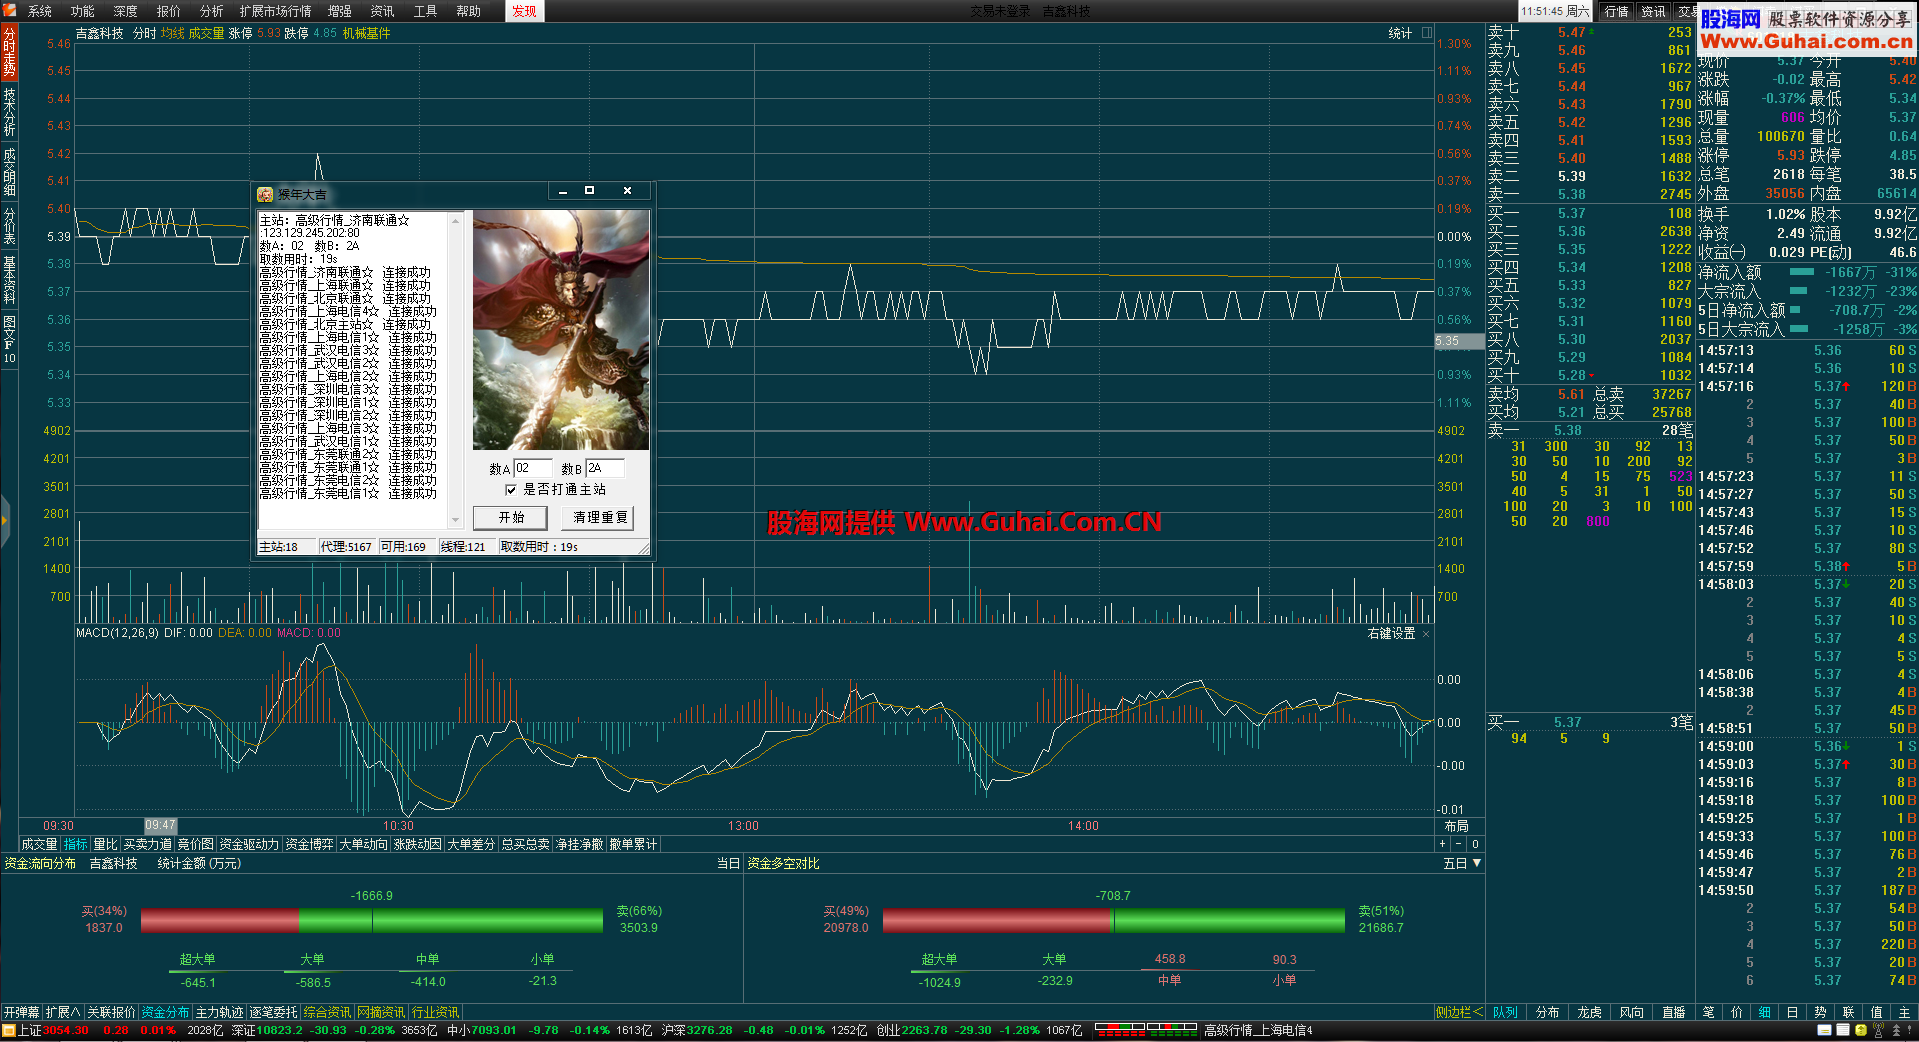The width and height of the screenshot is (1919, 1042).
Task: Select the 指标 indicator tab
Action: point(76,845)
